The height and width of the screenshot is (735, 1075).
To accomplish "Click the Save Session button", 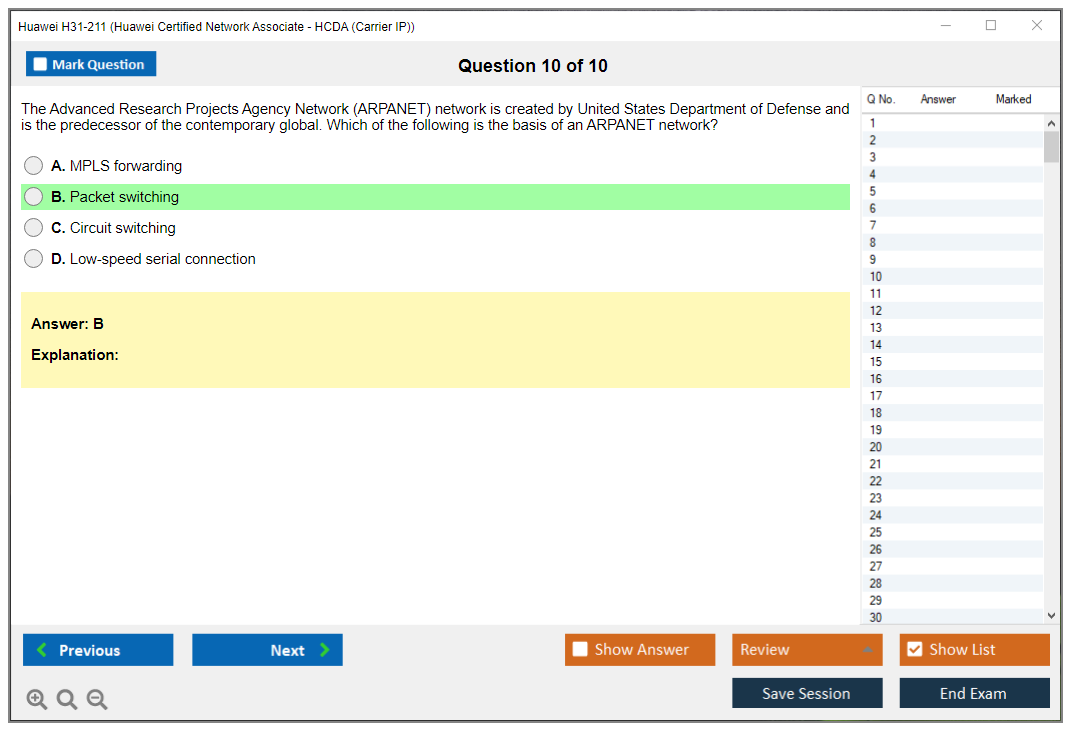I will click(x=806, y=693).
